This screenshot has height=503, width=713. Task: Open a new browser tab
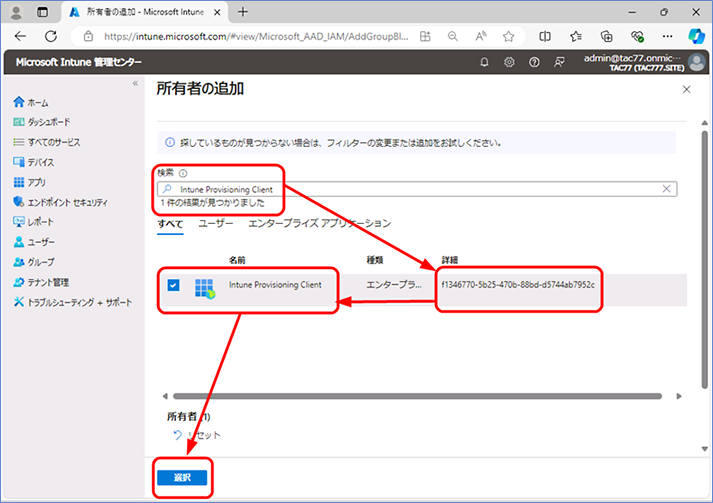tap(243, 12)
